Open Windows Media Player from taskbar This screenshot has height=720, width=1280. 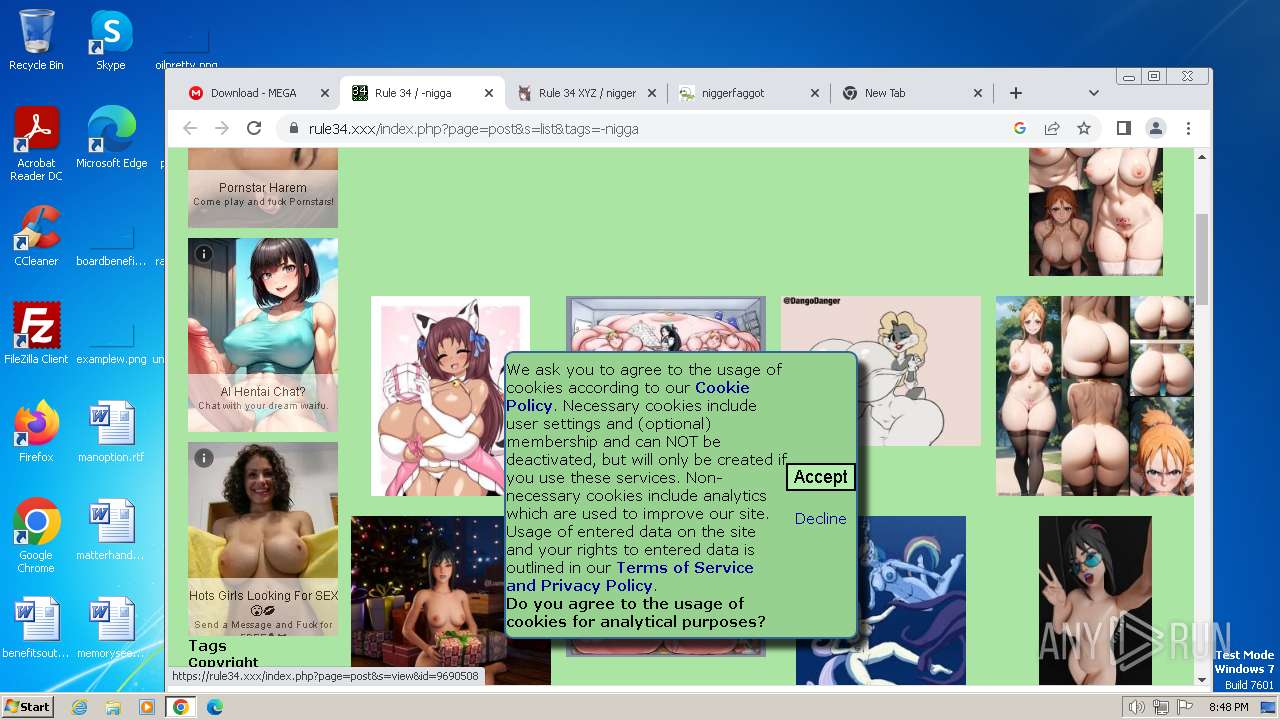pos(147,707)
